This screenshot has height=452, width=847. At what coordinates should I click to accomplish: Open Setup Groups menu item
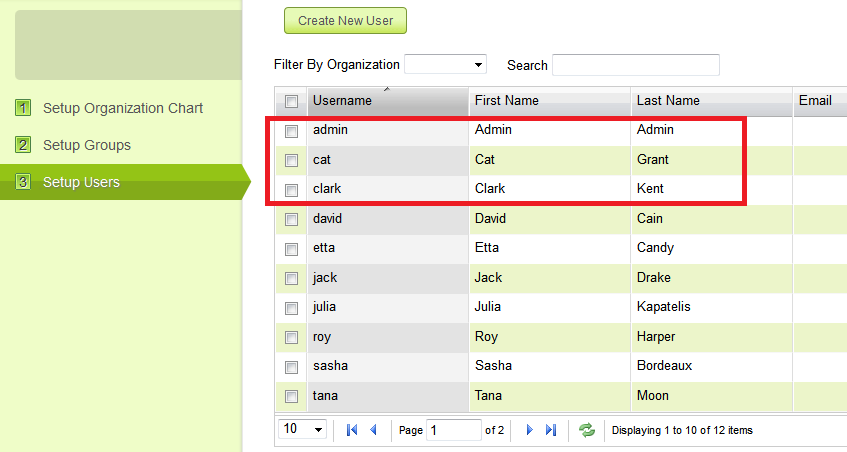click(x=87, y=145)
